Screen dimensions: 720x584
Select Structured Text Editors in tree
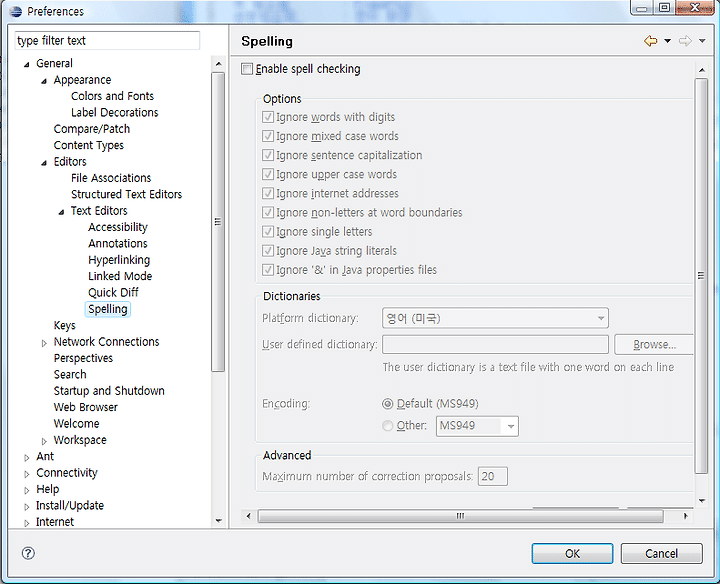(x=126, y=194)
